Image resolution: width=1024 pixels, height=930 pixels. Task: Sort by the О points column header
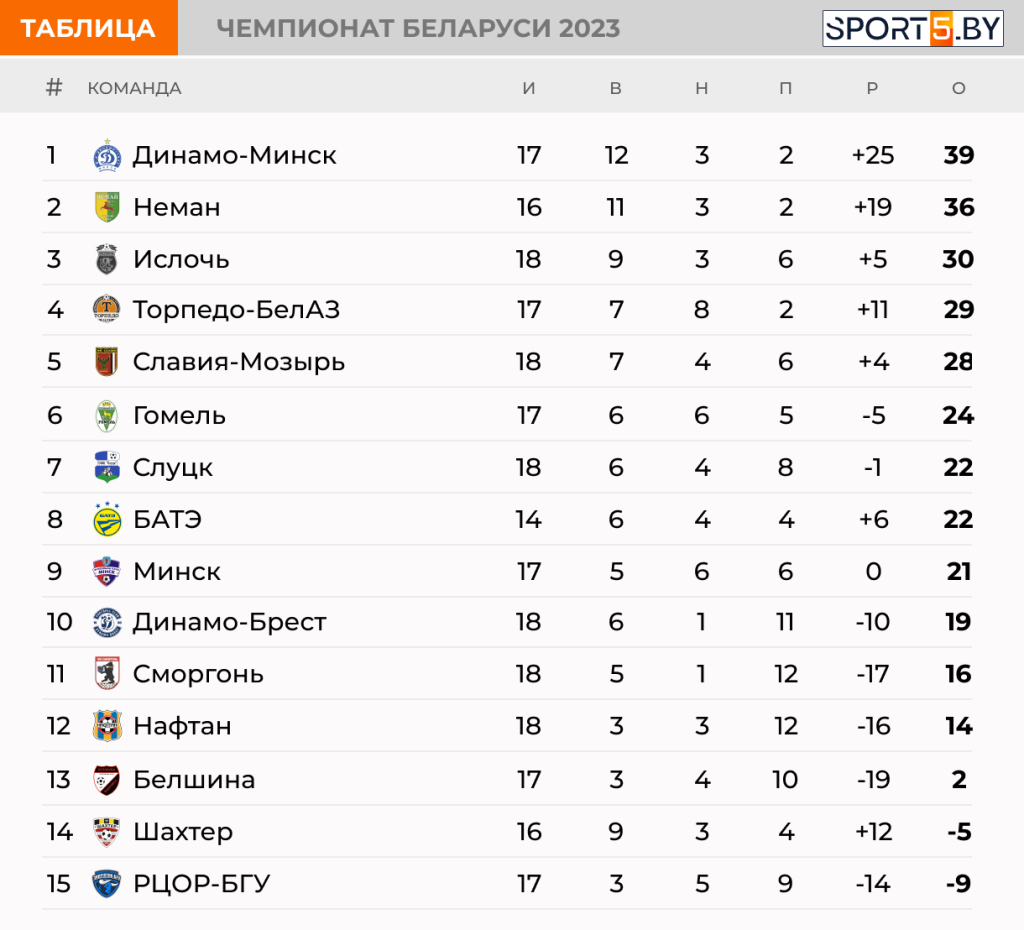(959, 88)
